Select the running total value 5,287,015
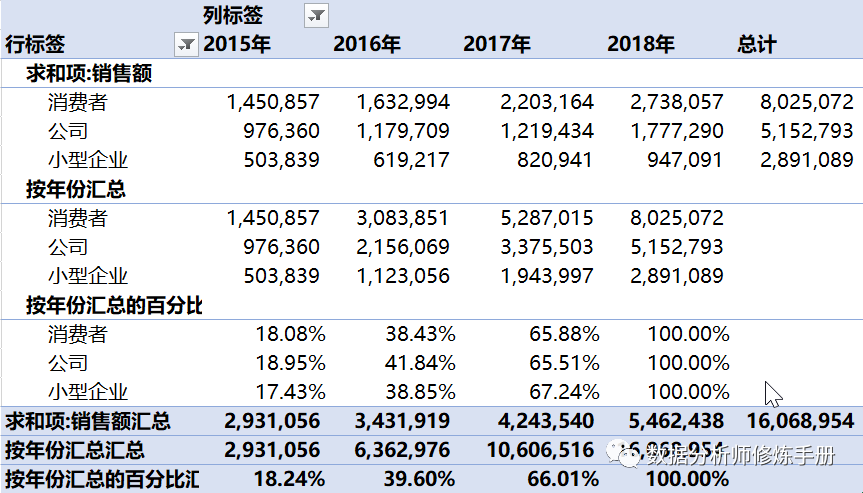 (547, 218)
